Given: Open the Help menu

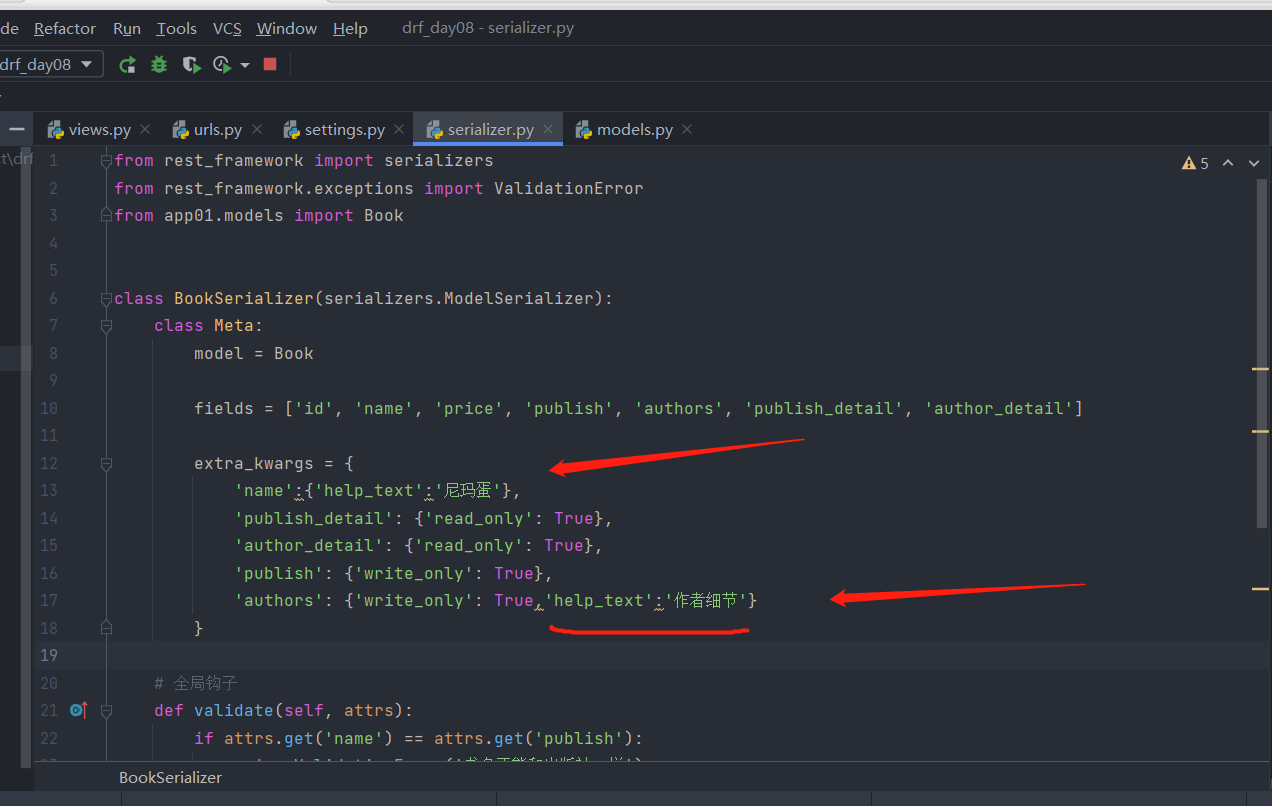Looking at the screenshot, I should click(350, 28).
